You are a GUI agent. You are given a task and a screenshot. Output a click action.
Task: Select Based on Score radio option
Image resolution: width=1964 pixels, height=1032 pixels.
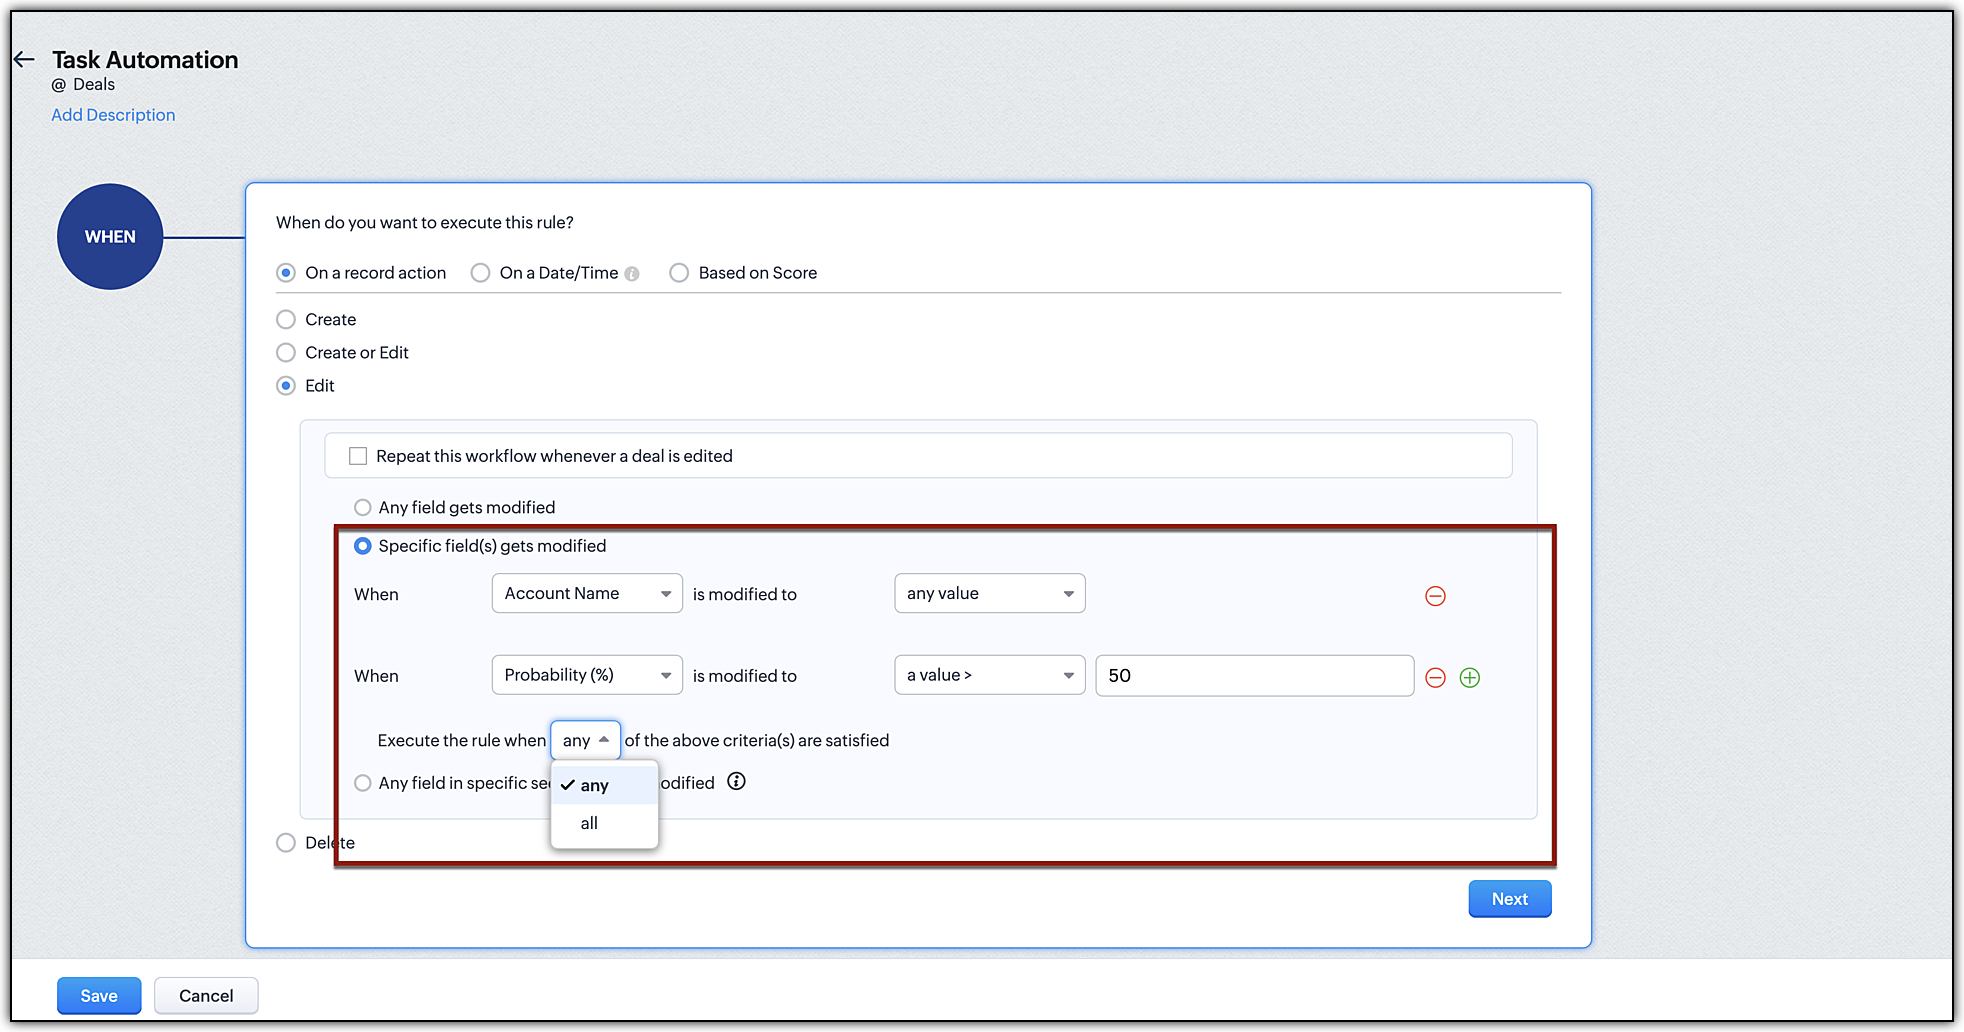tap(679, 273)
